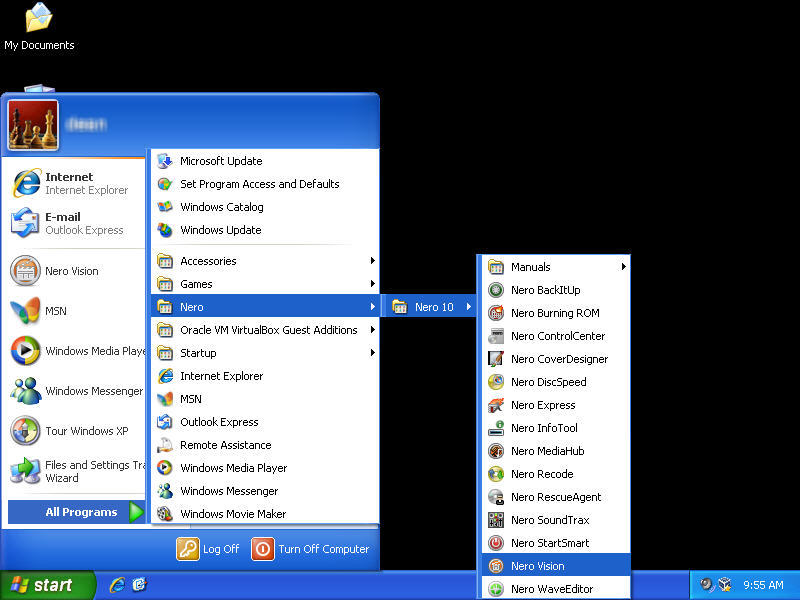Open Nero ControlCenter
Screen dimensions: 800x600
tap(556, 336)
